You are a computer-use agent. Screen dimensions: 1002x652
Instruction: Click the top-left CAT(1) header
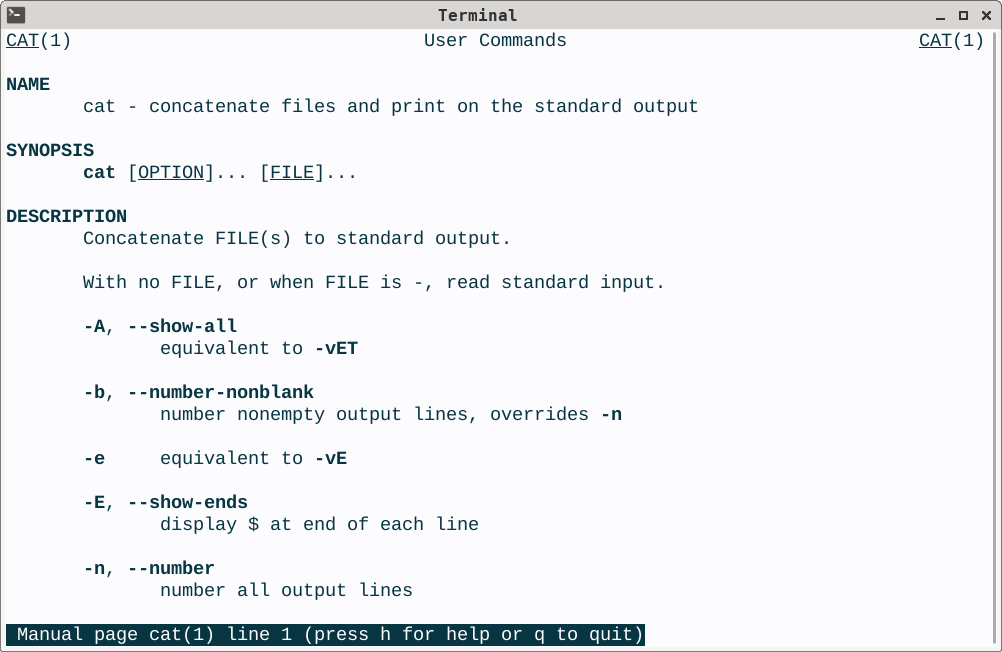[38, 40]
